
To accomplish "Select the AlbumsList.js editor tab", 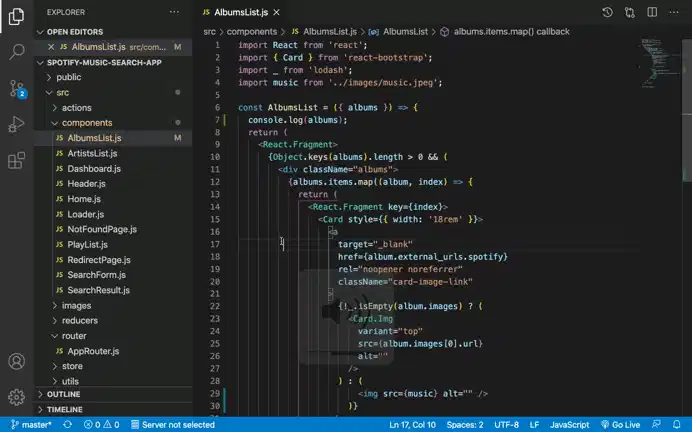I will tap(241, 12).
